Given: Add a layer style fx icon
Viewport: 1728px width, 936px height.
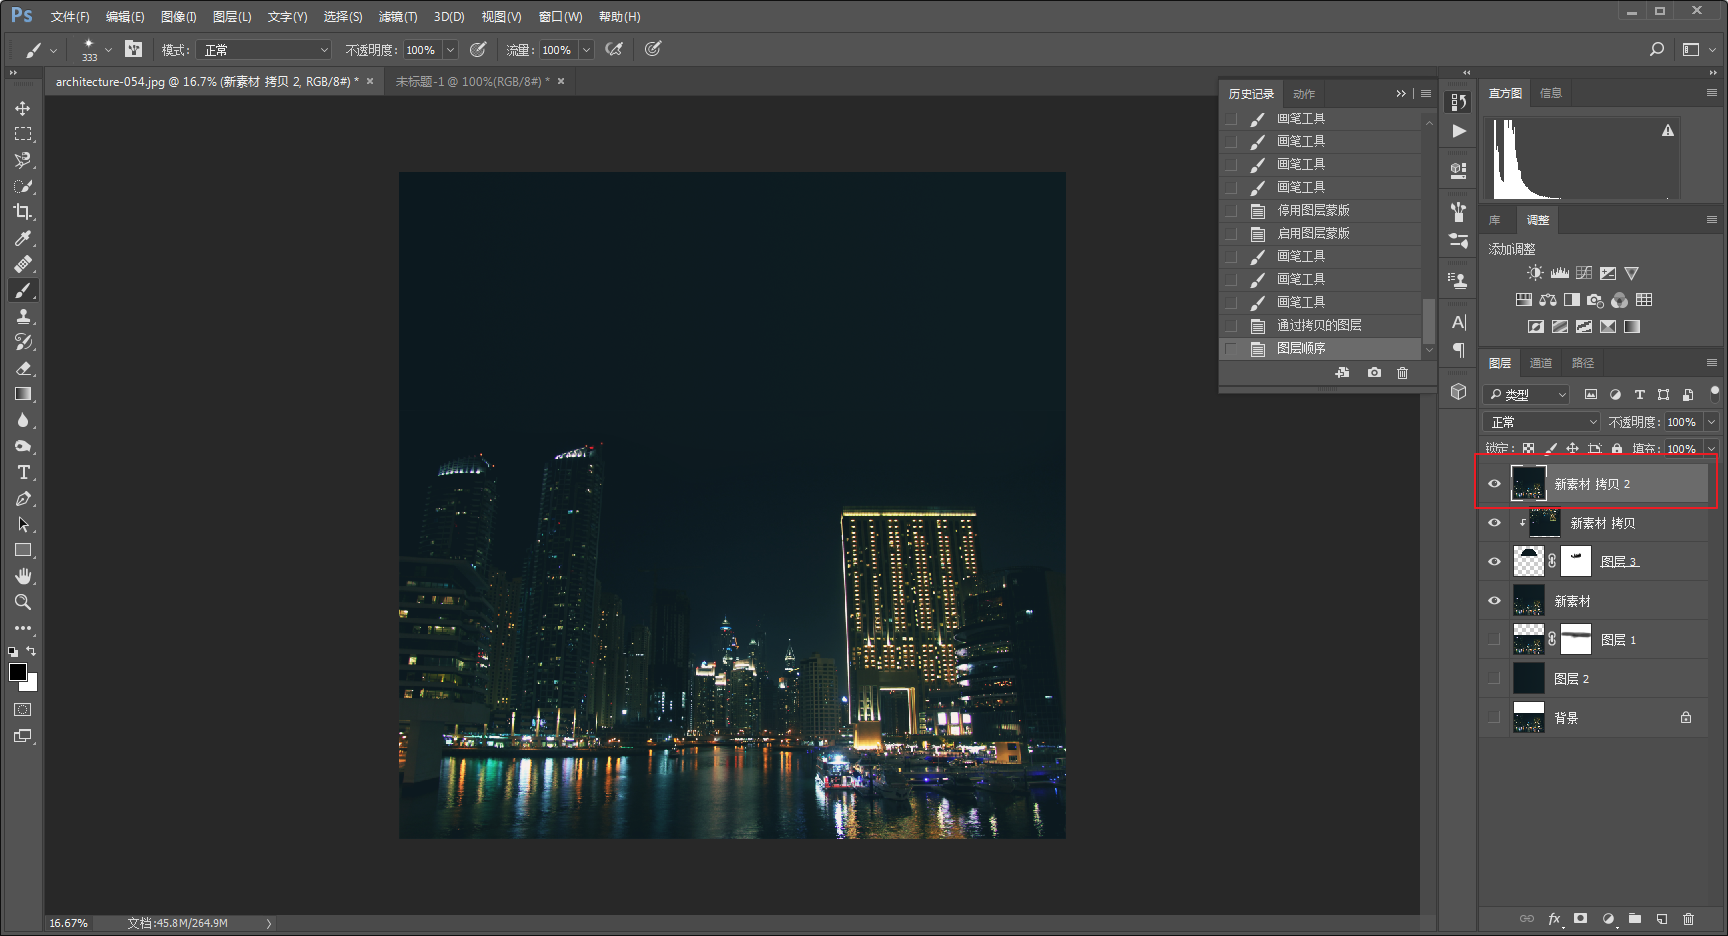Looking at the screenshot, I should [1555, 918].
